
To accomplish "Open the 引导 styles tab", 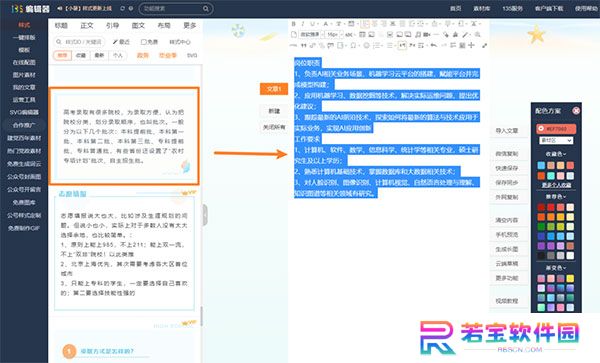I will click(112, 26).
